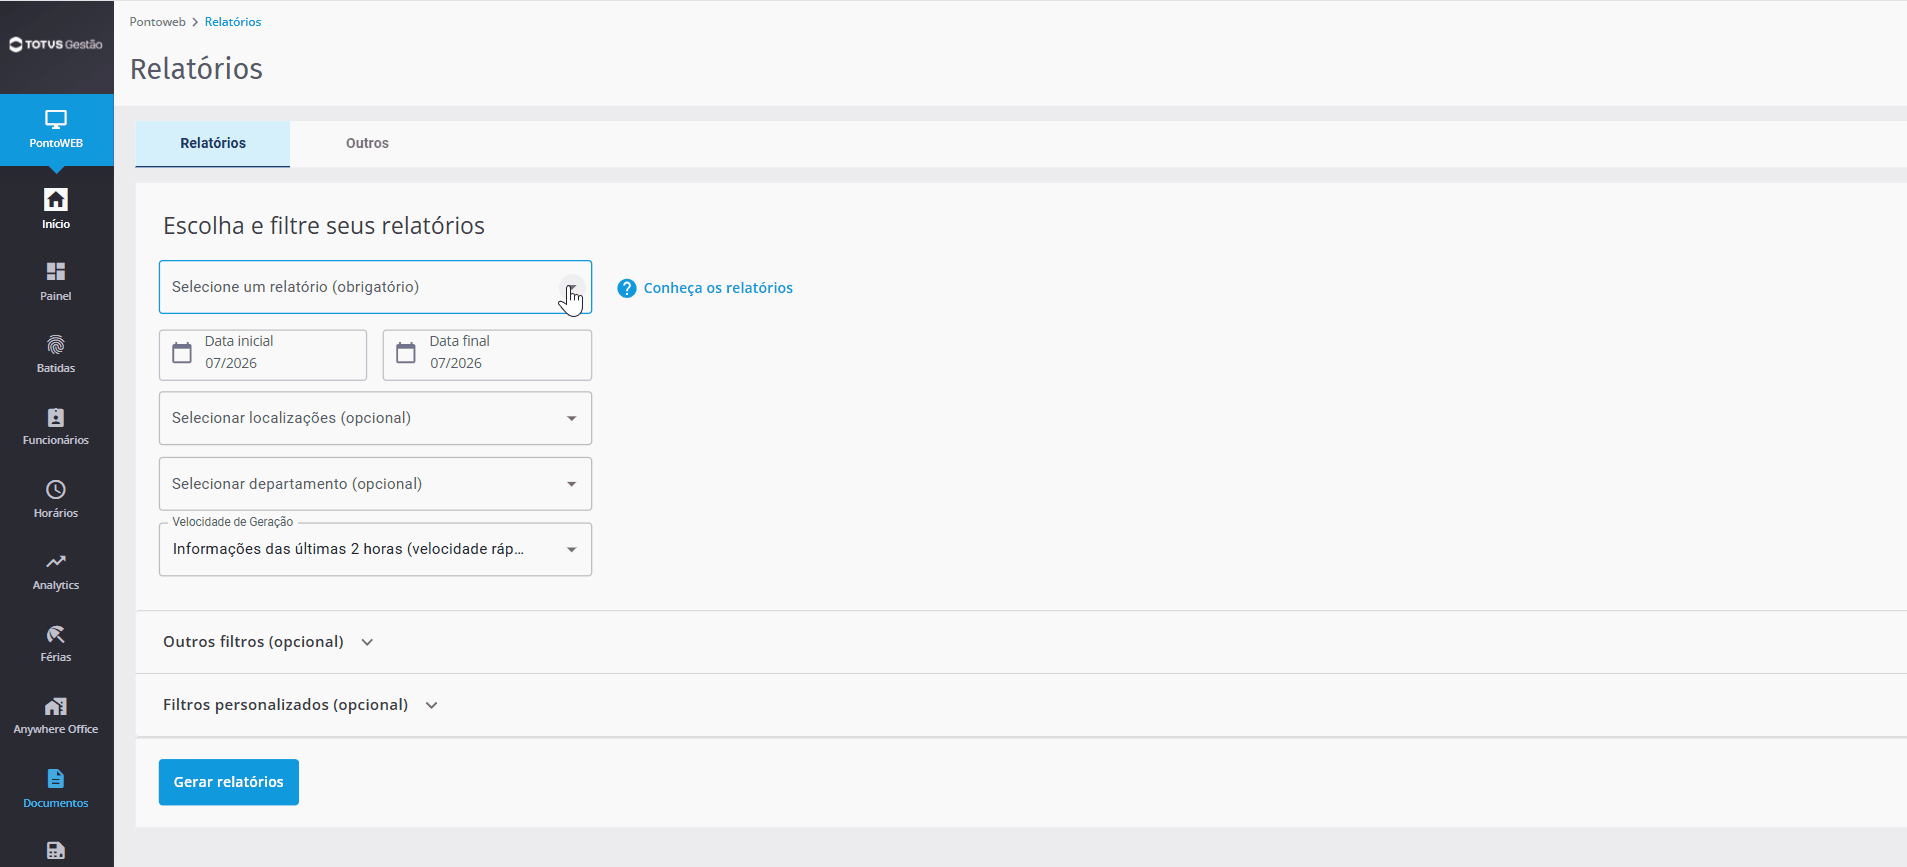Open Anywhere Office in the sidebar
The height and width of the screenshot is (867, 1907).
56,715
